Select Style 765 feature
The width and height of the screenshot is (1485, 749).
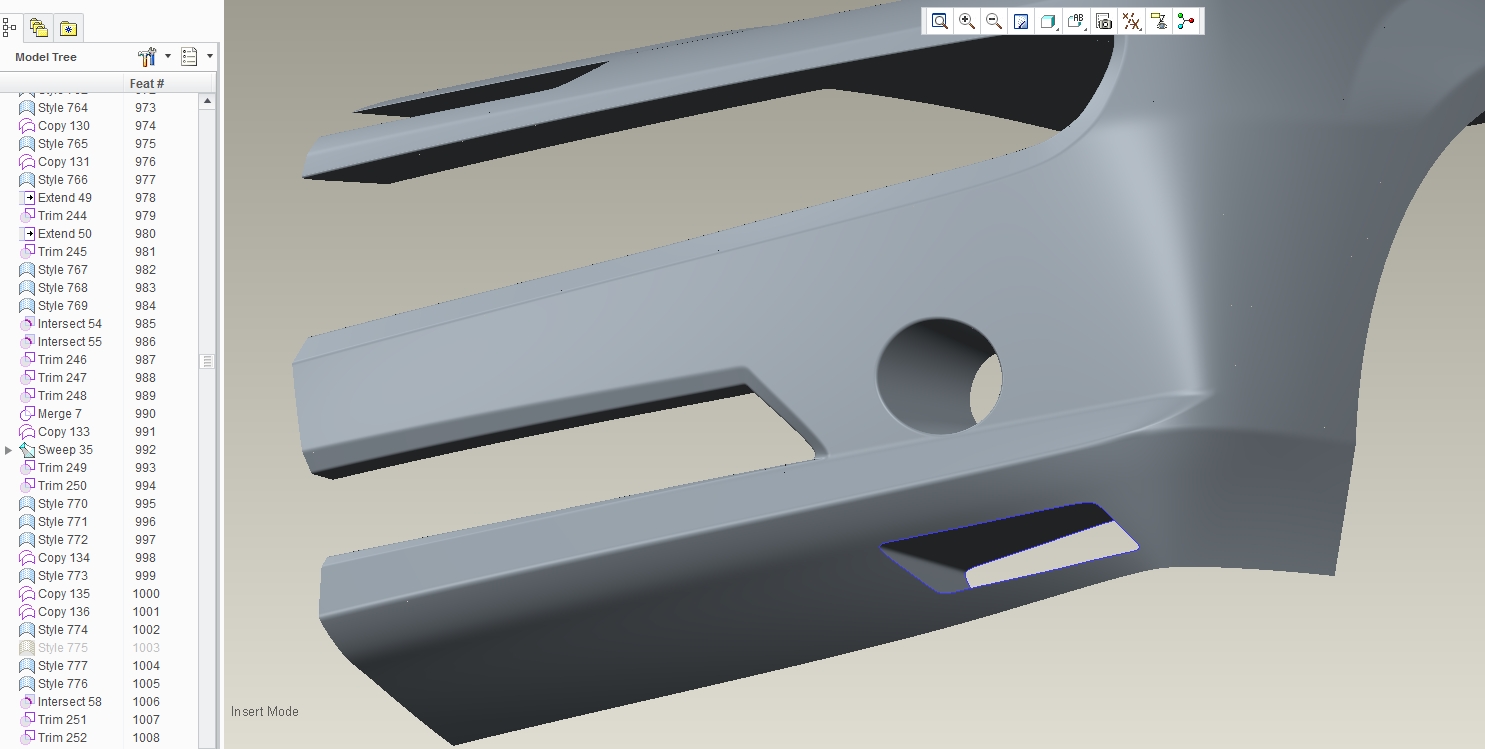pyautogui.click(x=62, y=144)
